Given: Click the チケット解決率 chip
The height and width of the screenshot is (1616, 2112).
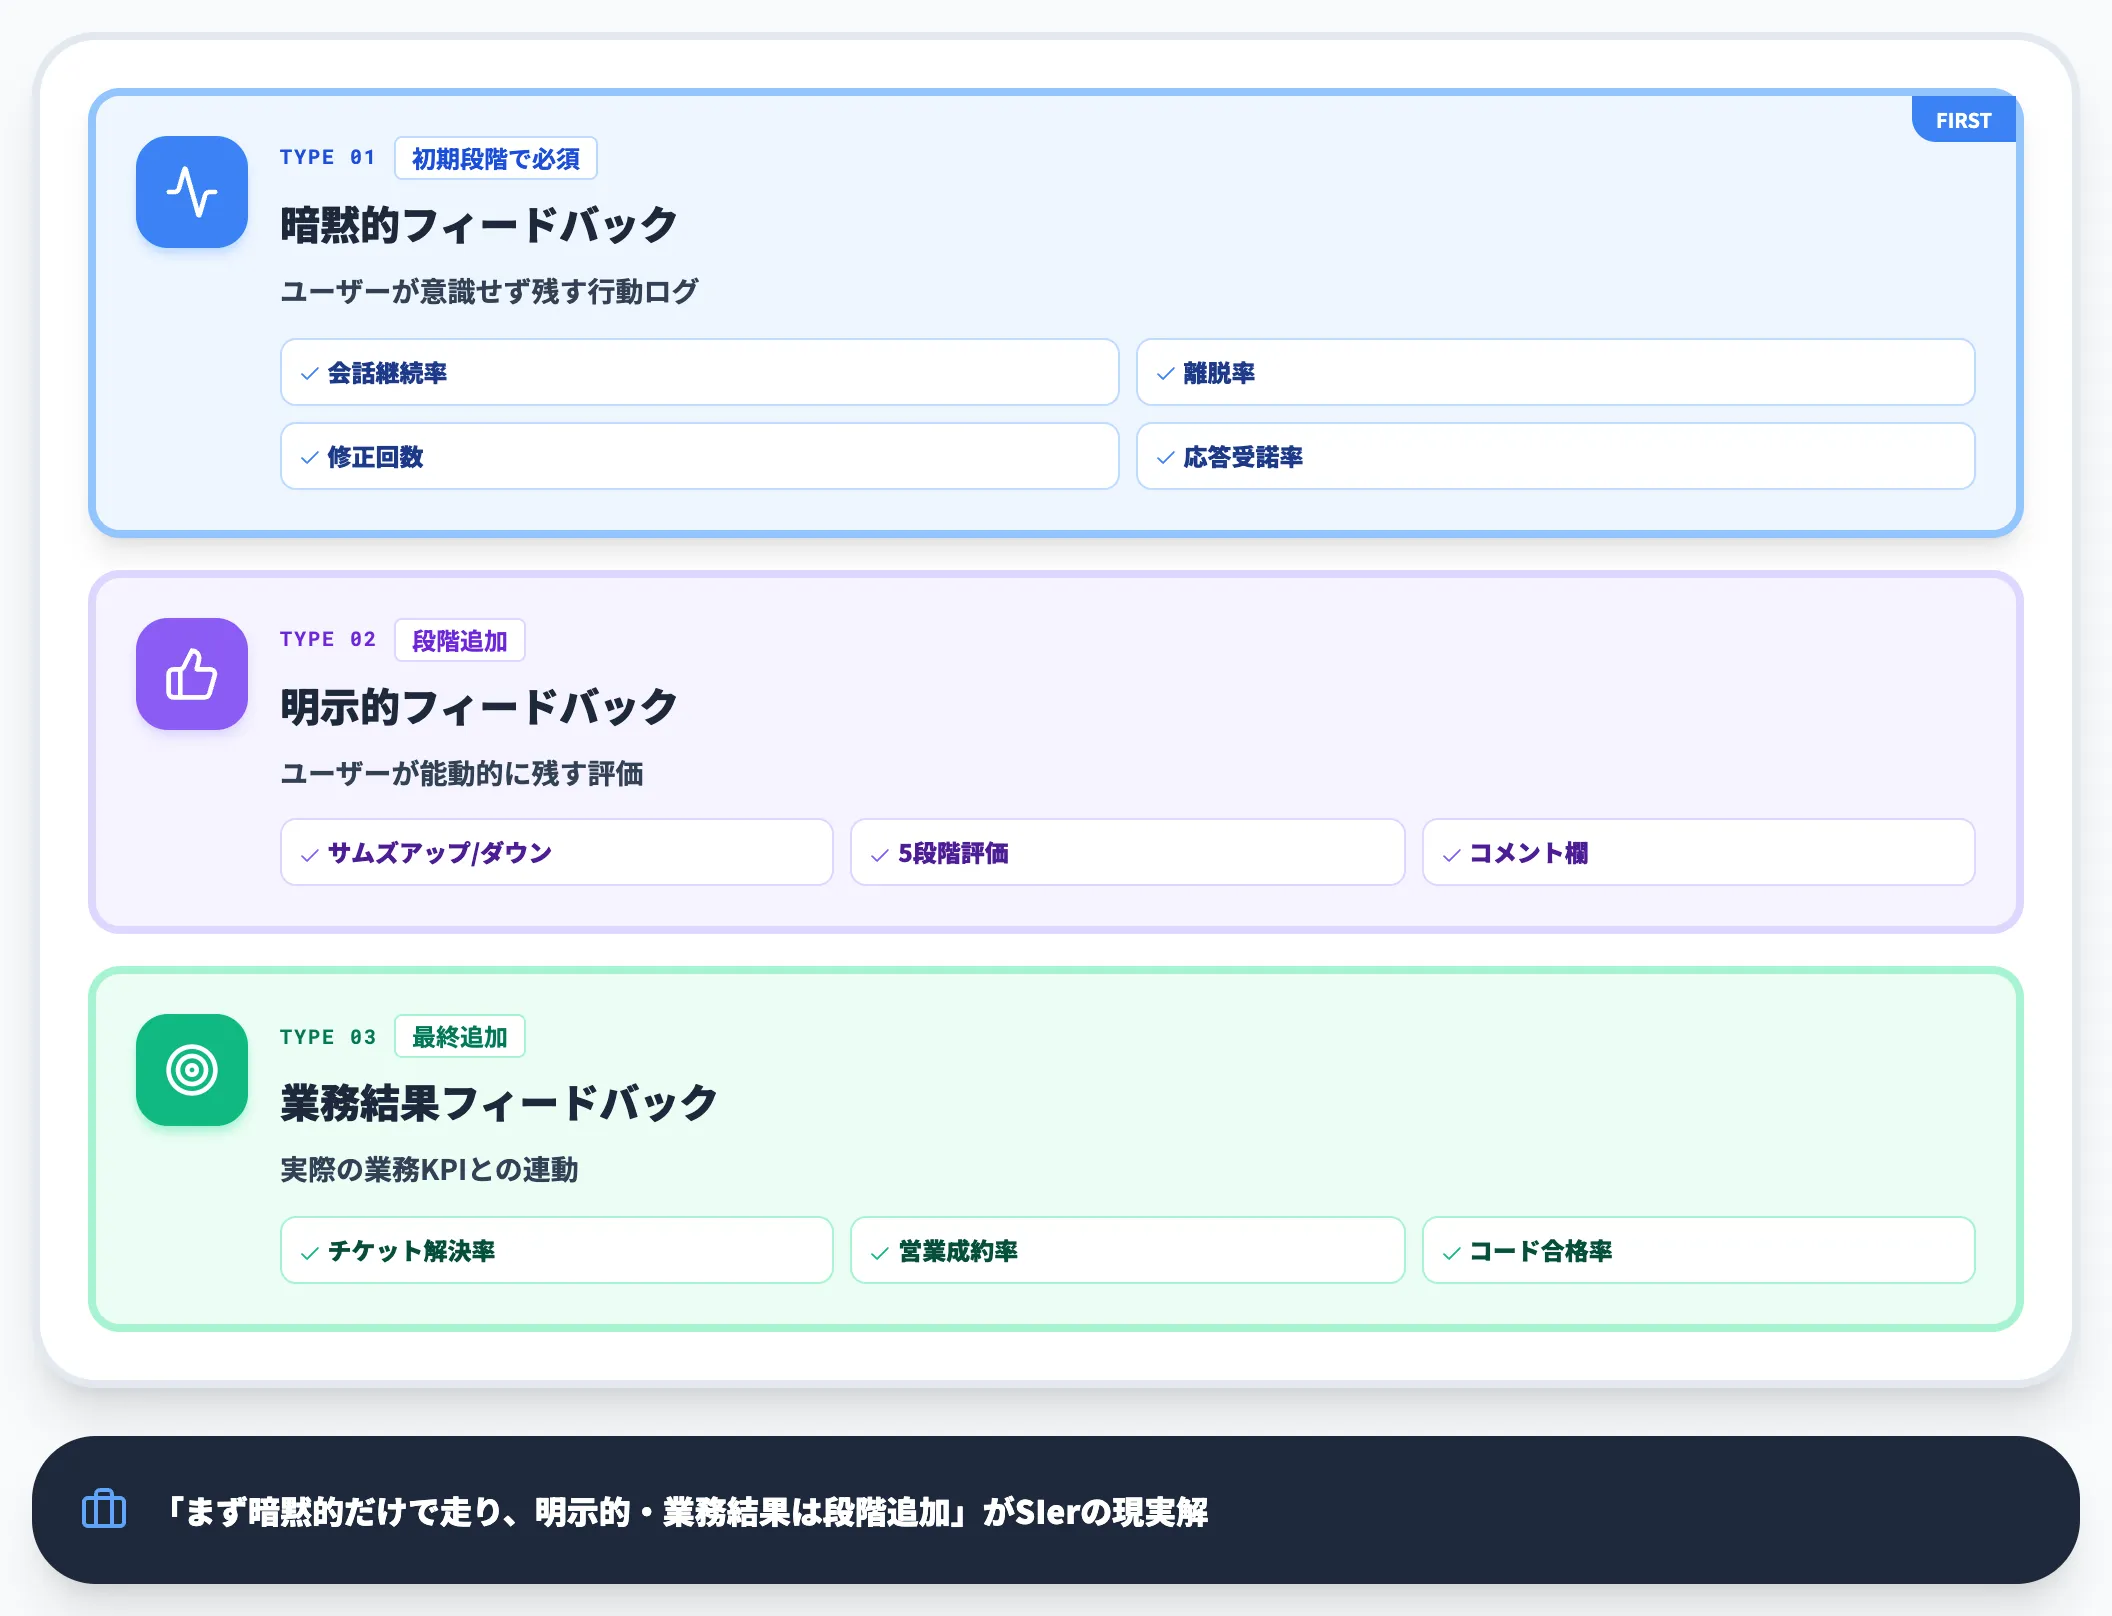Looking at the screenshot, I should coord(557,1250).
